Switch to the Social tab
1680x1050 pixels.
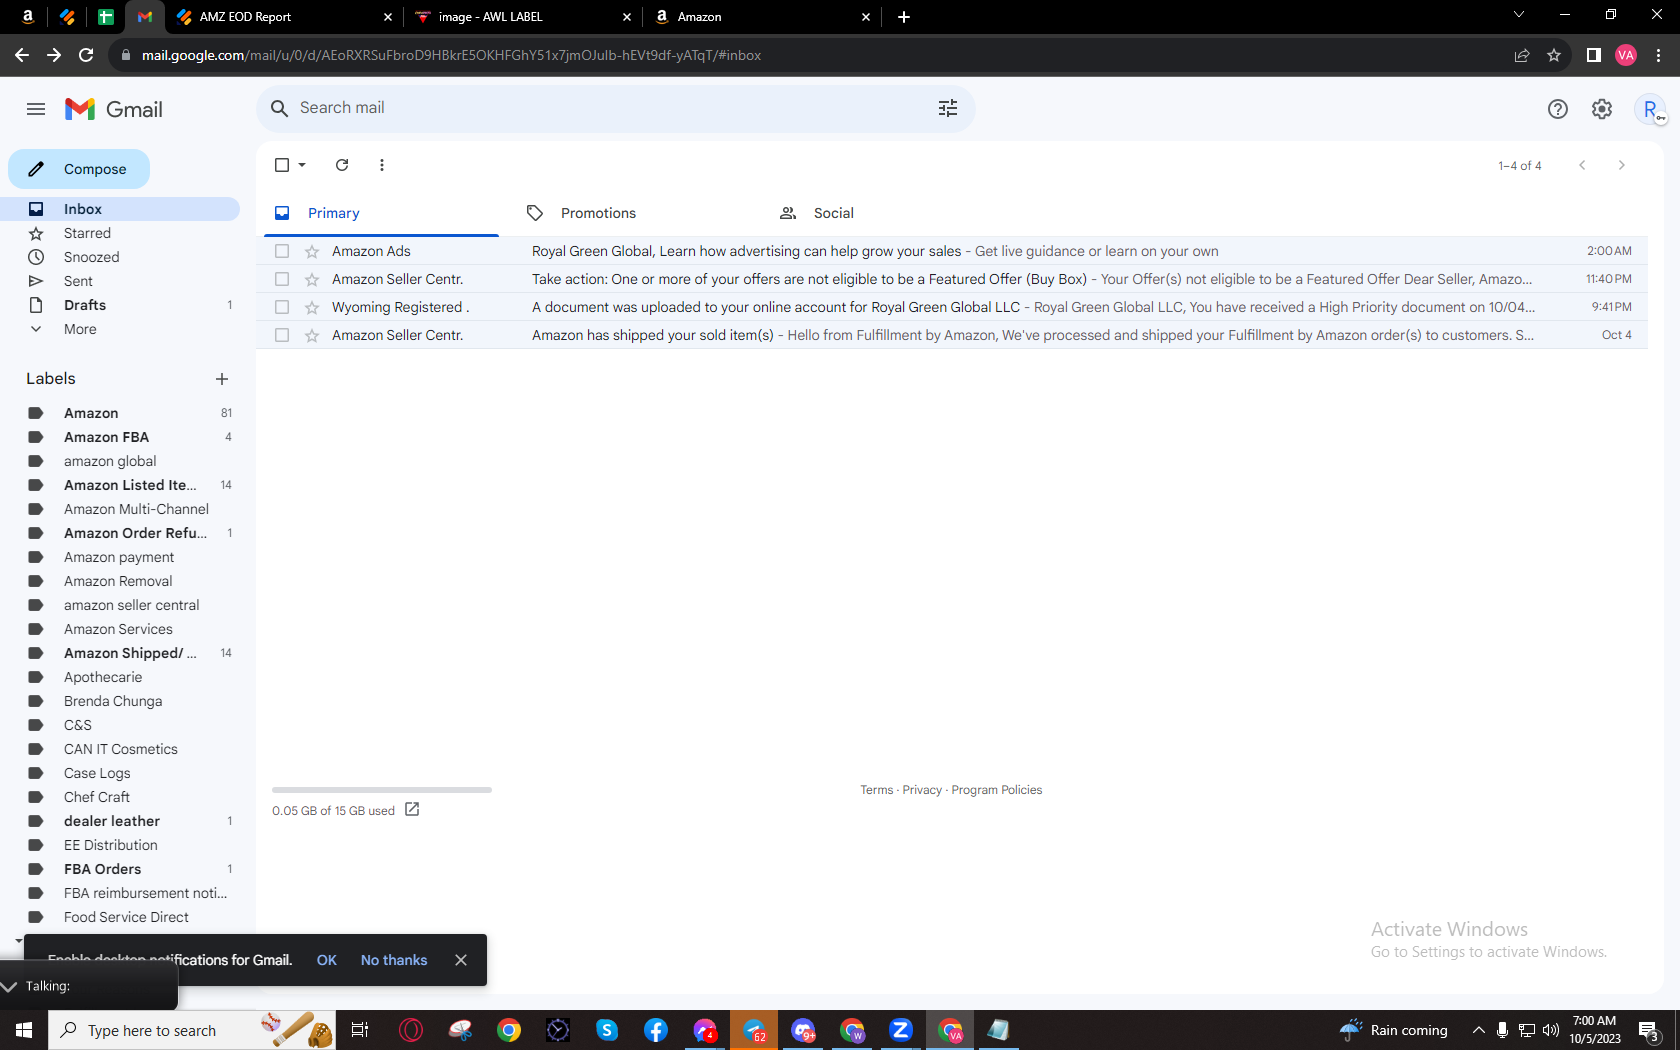(x=833, y=213)
